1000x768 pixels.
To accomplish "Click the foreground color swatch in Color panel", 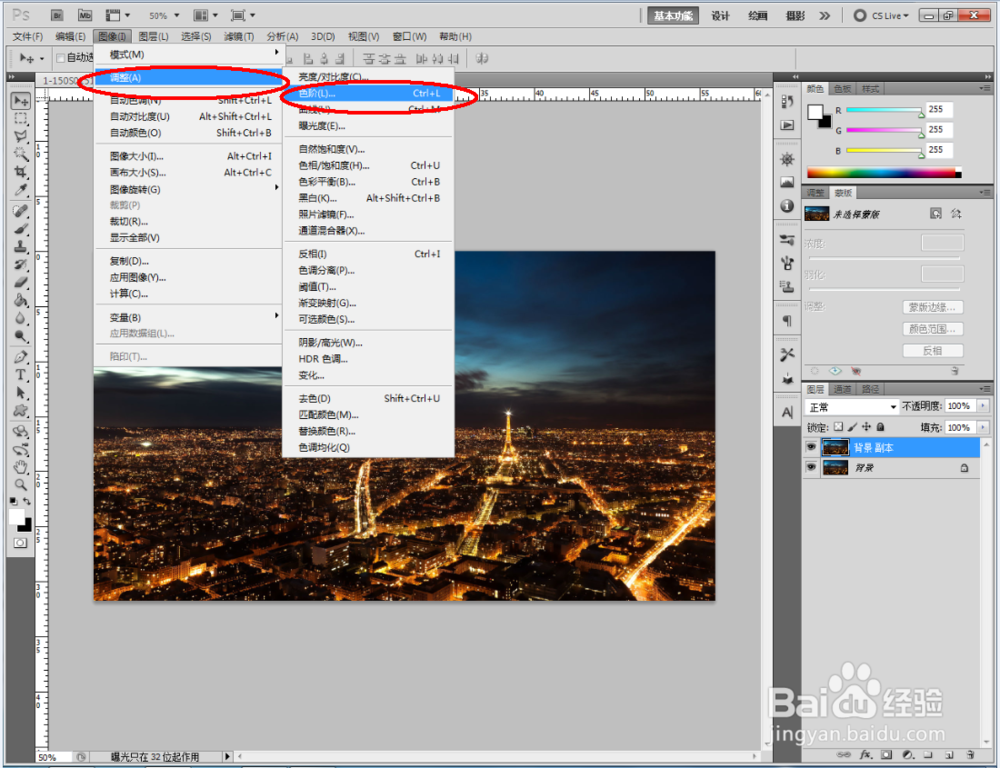I will pyautogui.click(x=814, y=112).
